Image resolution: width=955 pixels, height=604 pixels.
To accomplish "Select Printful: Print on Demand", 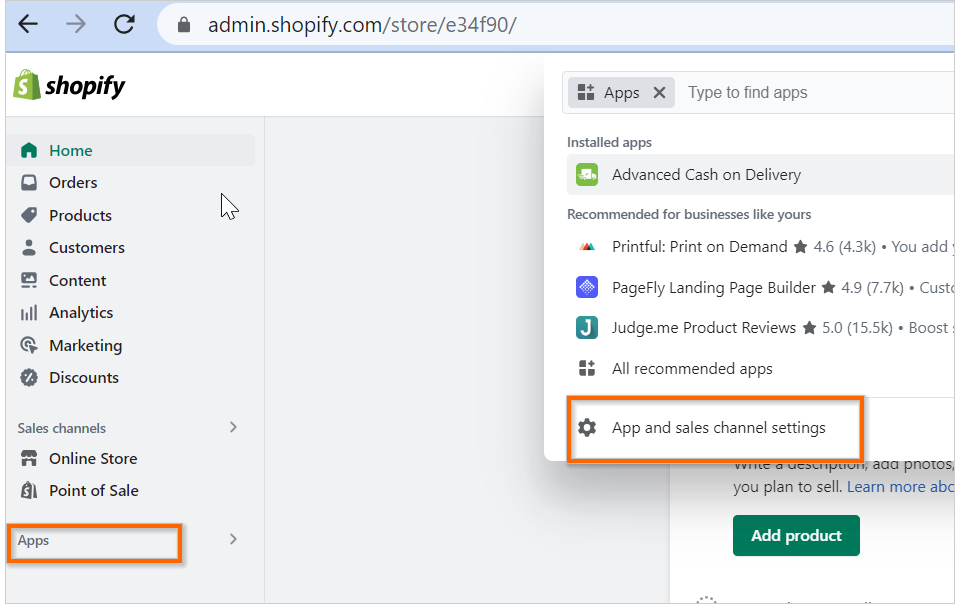I will (x=700, y=247).
